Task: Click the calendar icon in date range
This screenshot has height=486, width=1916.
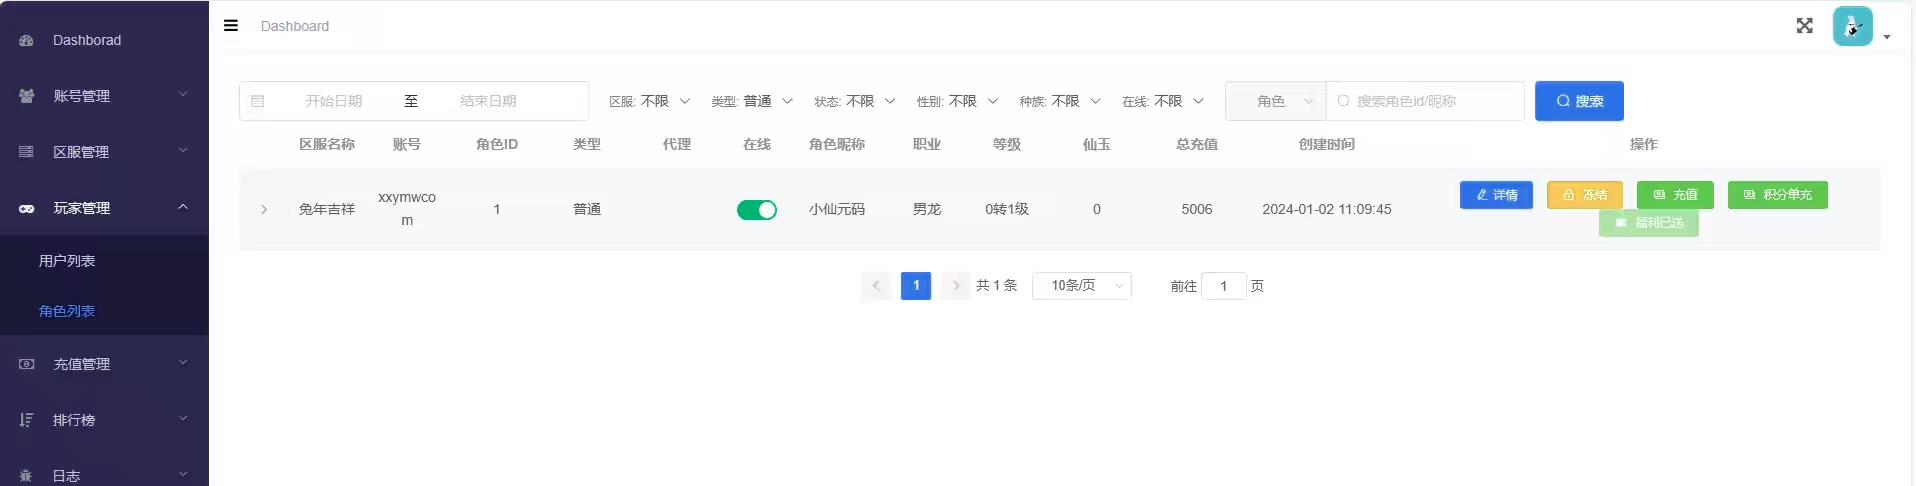Action: tap(258, 101)
